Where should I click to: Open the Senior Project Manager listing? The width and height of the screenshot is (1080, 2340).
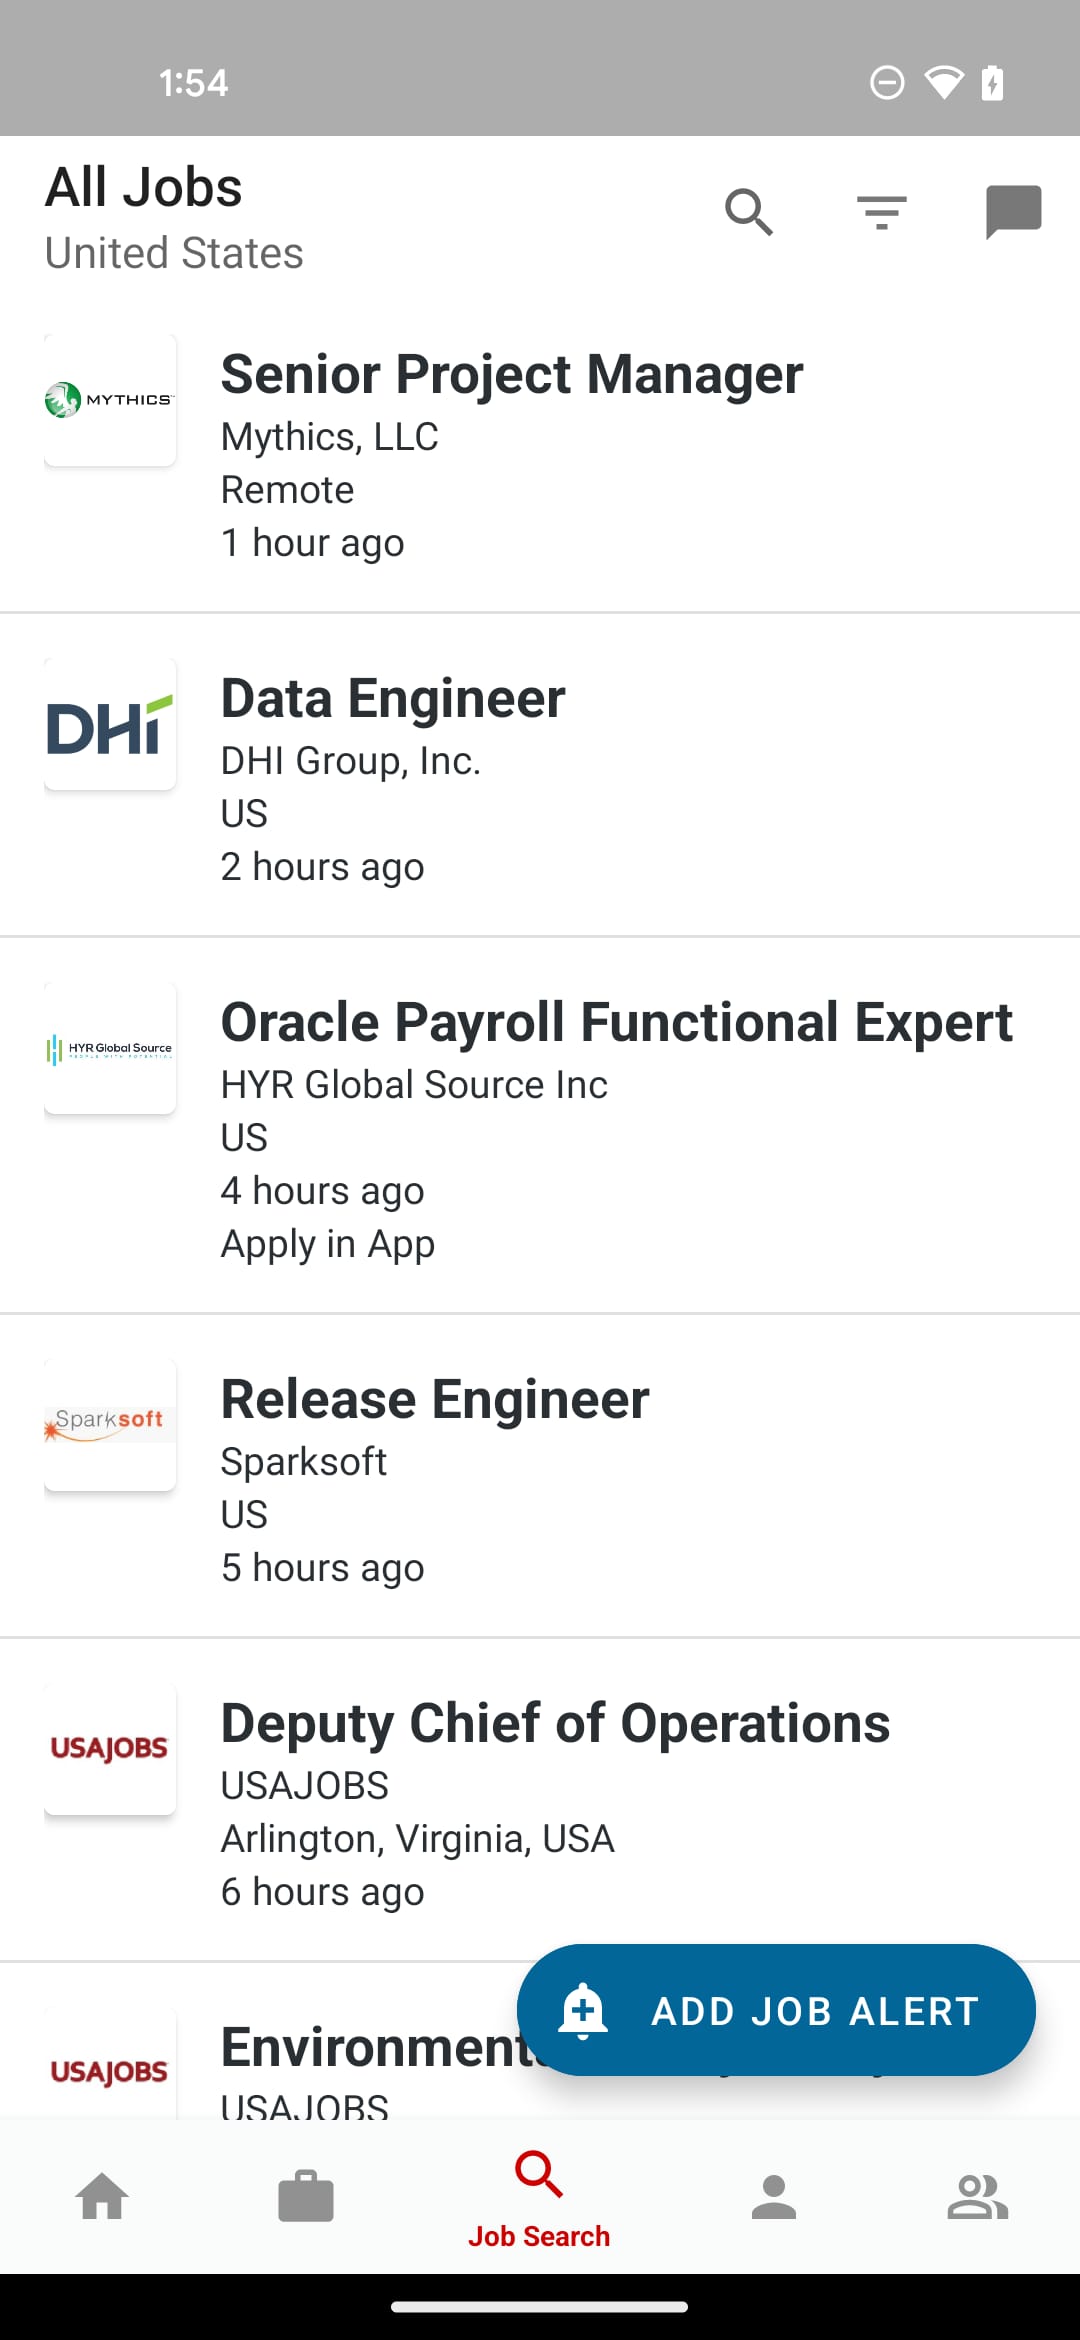click(511, 374)
